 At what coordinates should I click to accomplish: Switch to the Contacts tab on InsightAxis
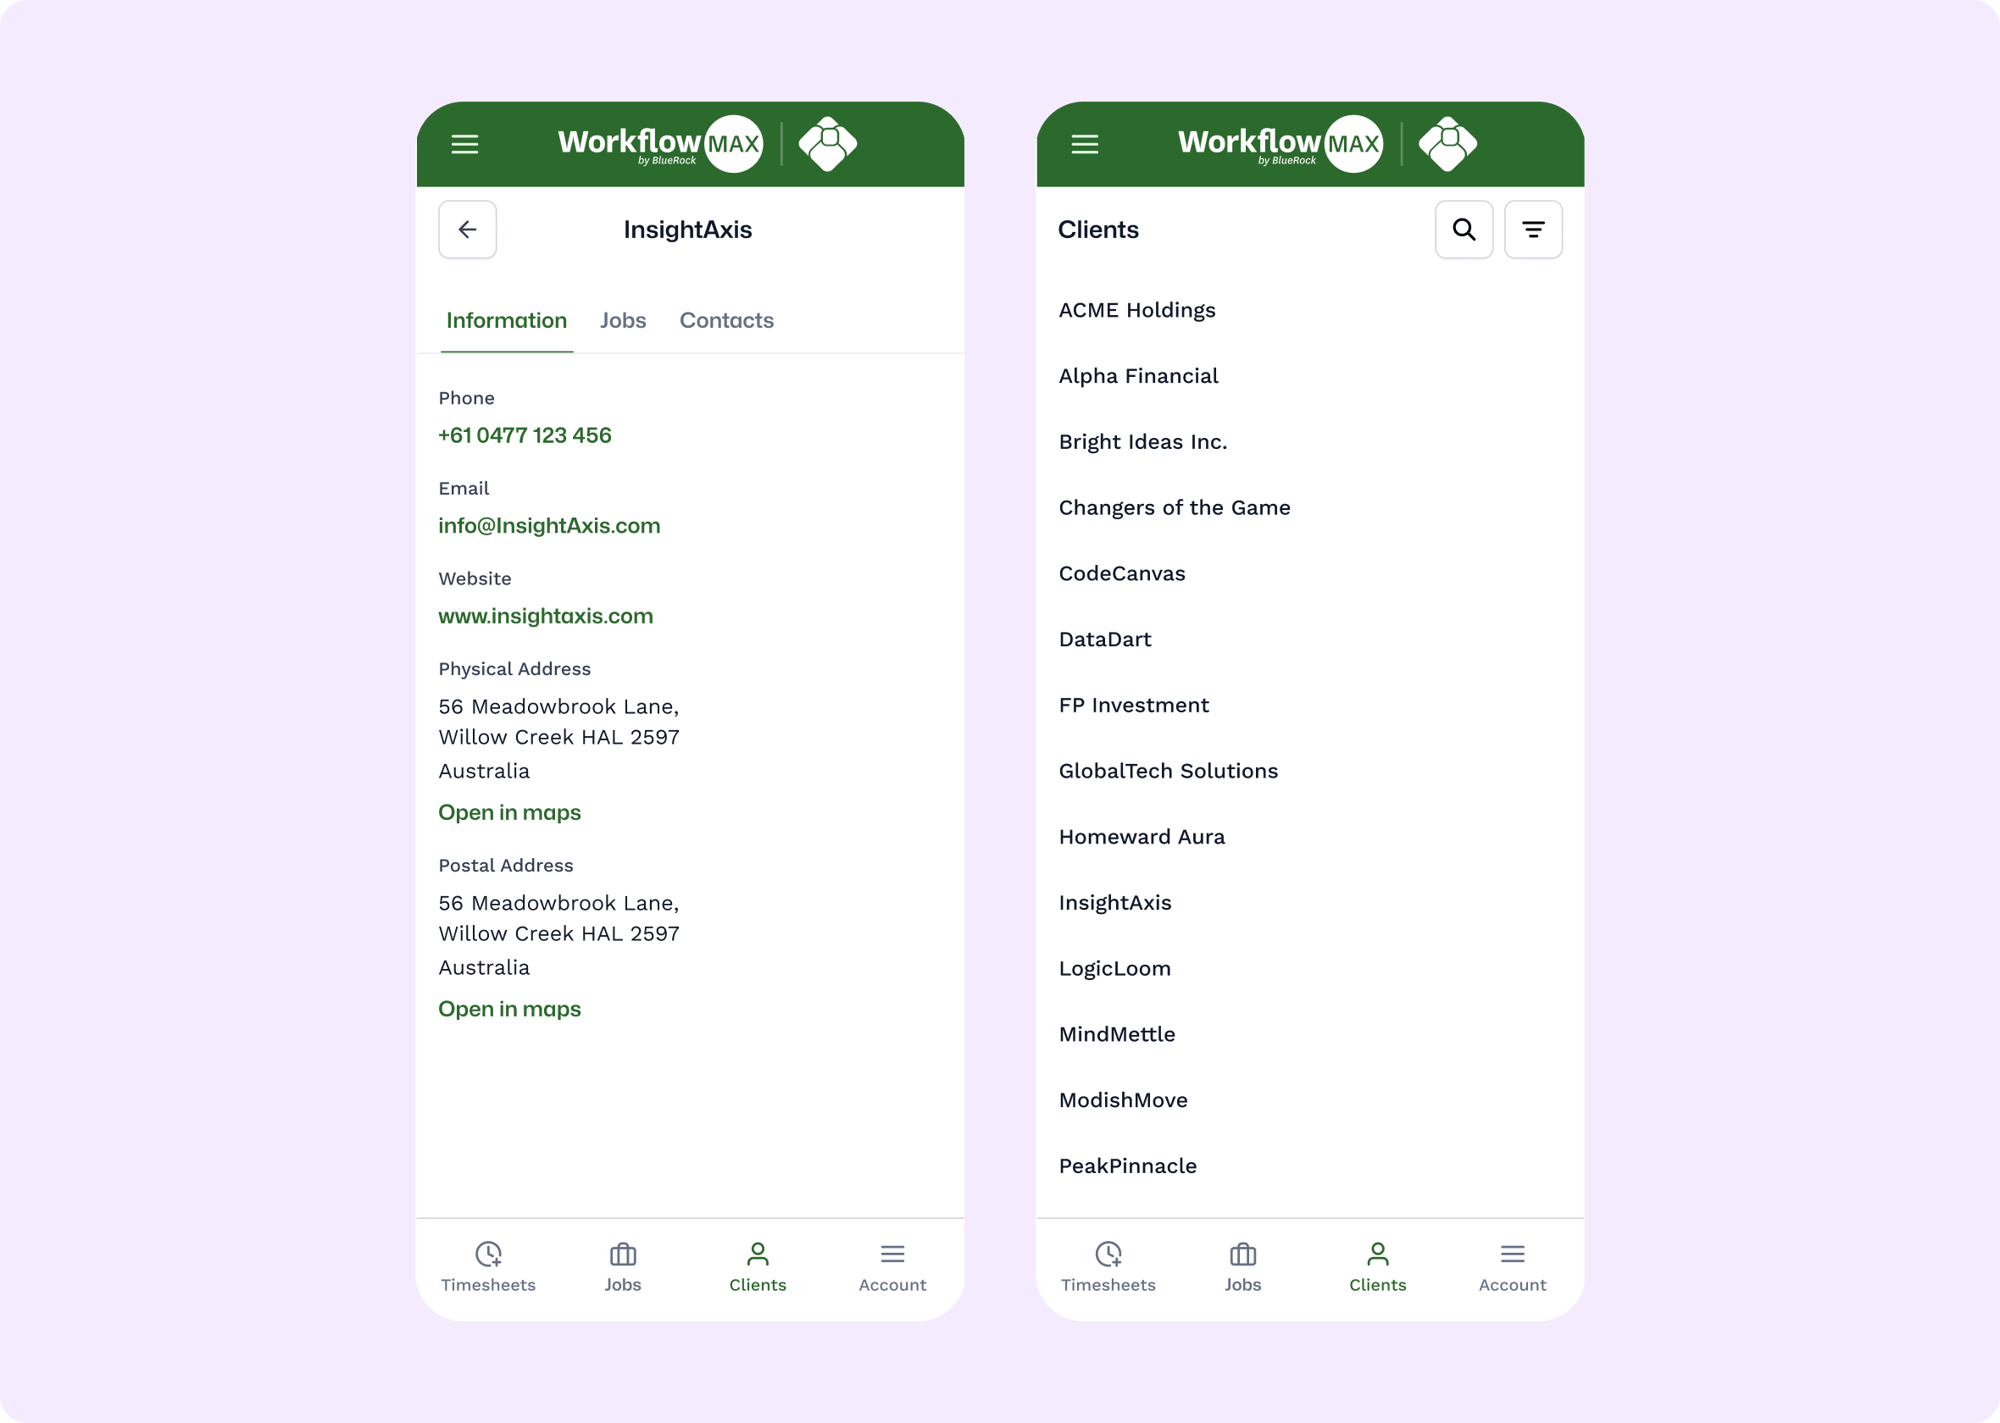[x=727, y=319]
